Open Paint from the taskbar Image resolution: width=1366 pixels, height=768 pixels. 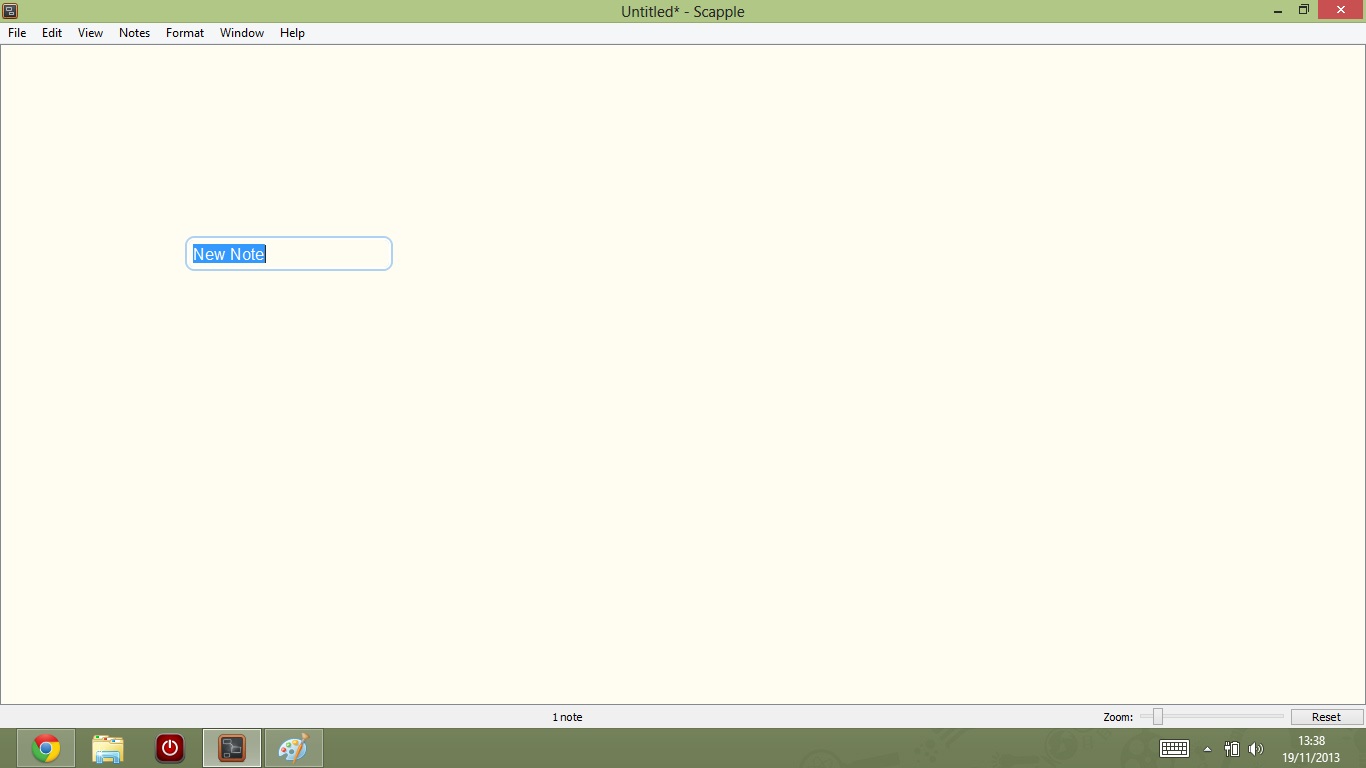[x=294, y=748]
